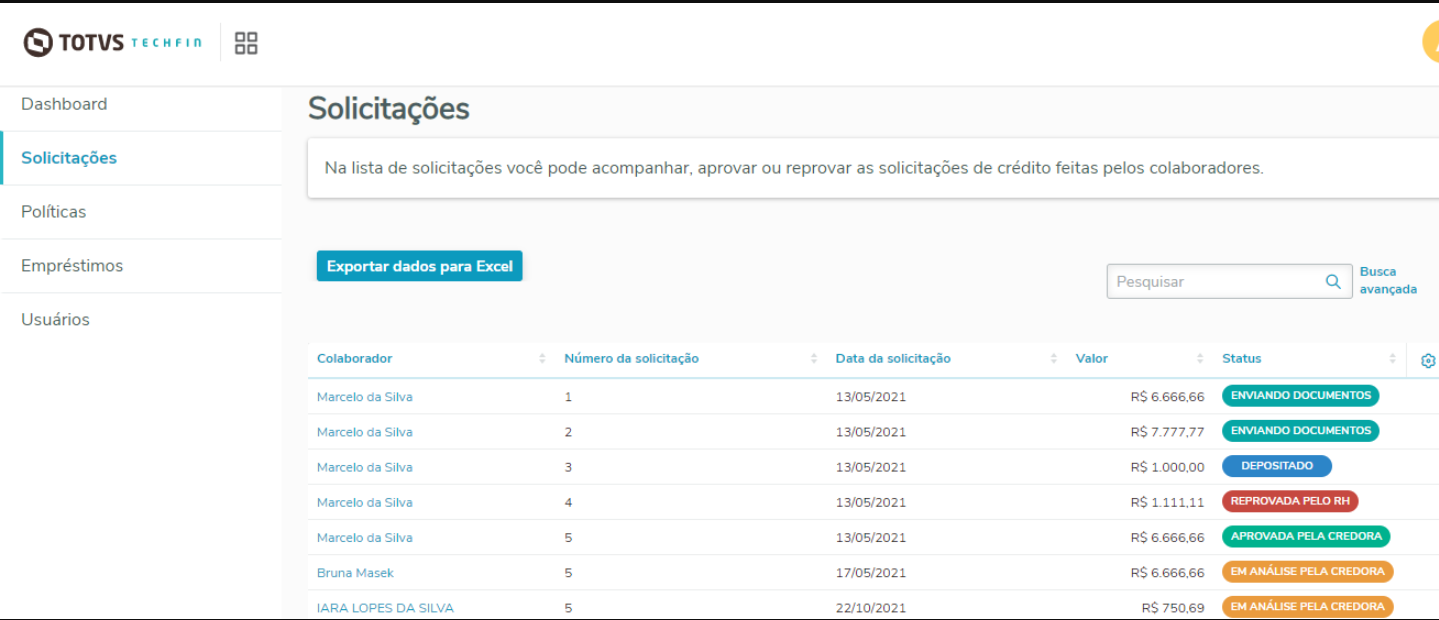Click DEPOSITADO status badge
This screenshot has width=1439, height=620.
1277,466
